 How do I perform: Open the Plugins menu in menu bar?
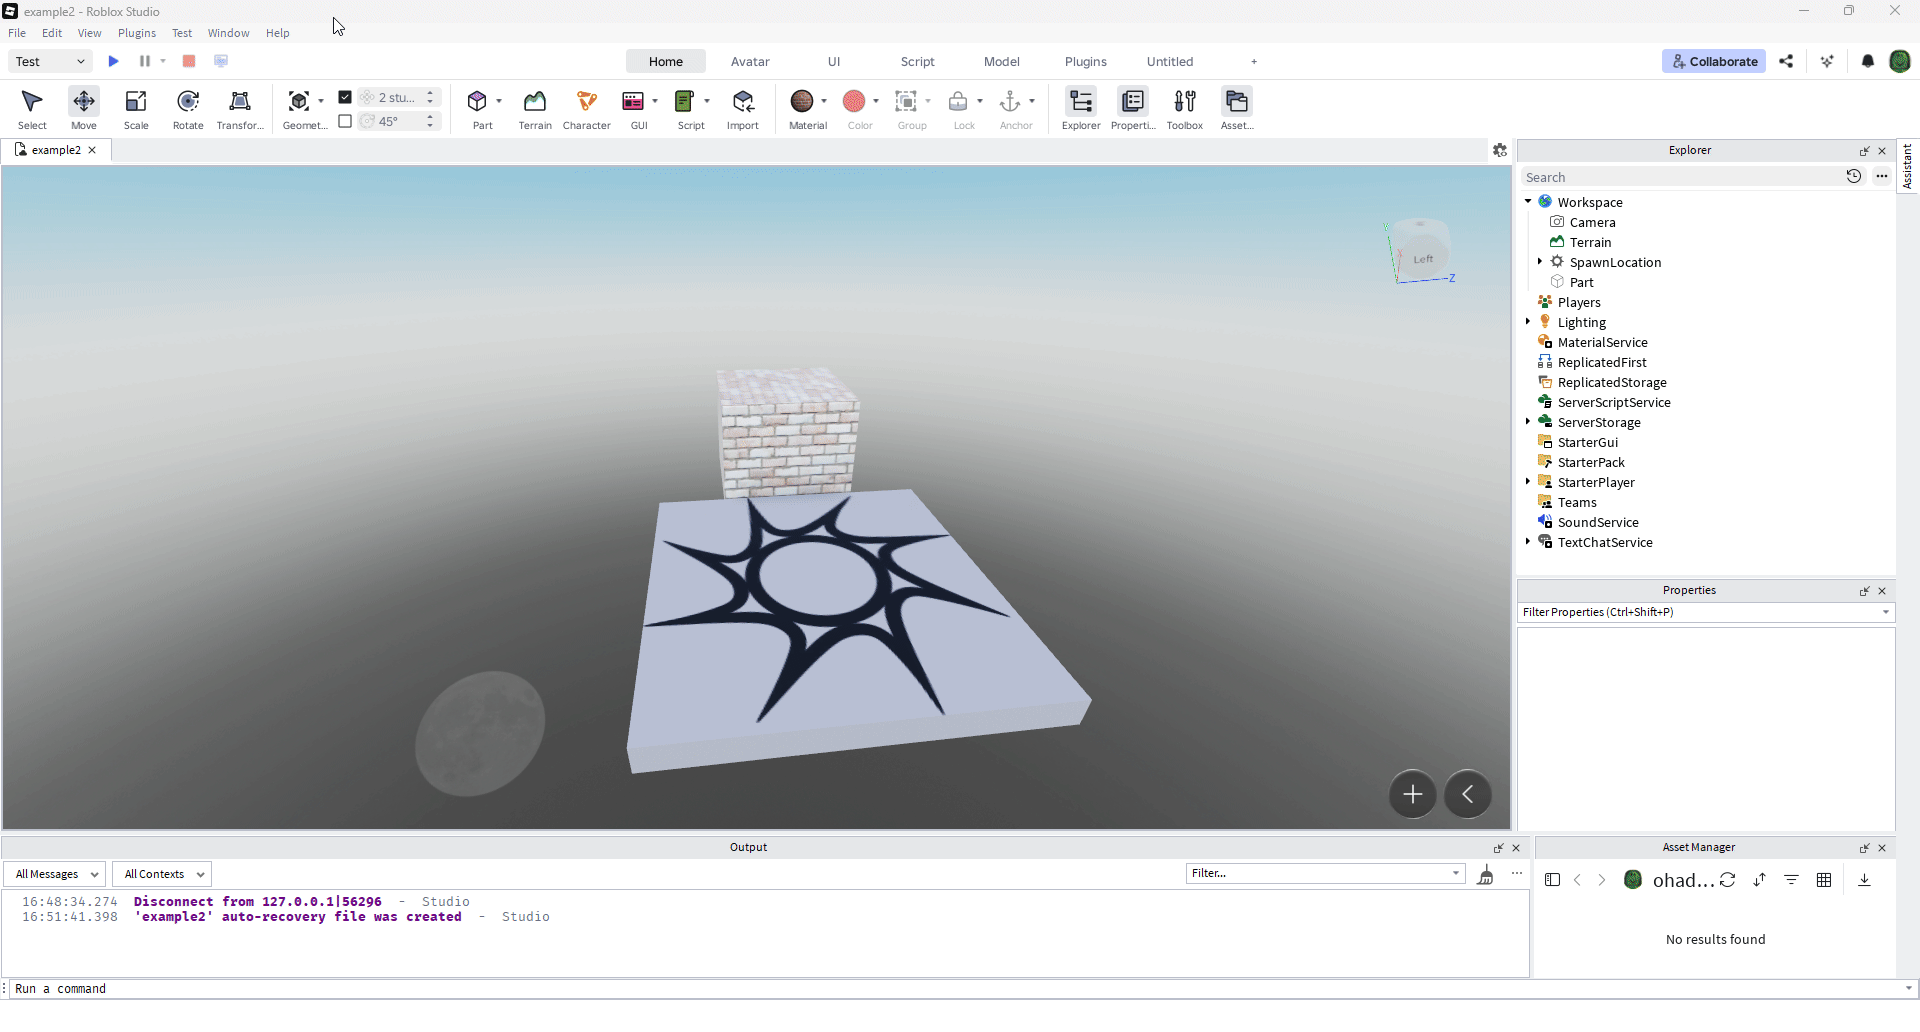point(137,33)
